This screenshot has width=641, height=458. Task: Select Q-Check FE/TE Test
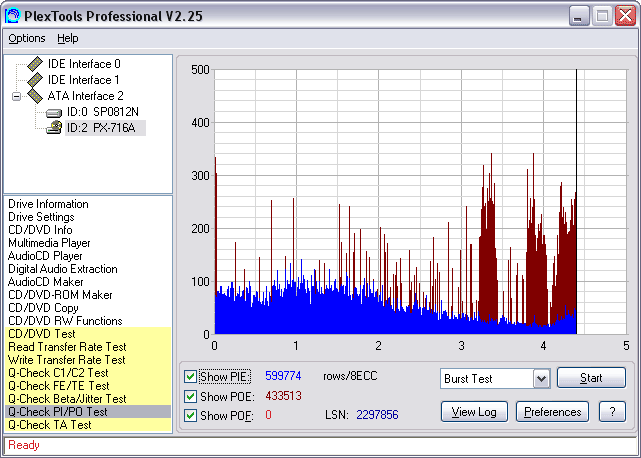click(88, 386)
